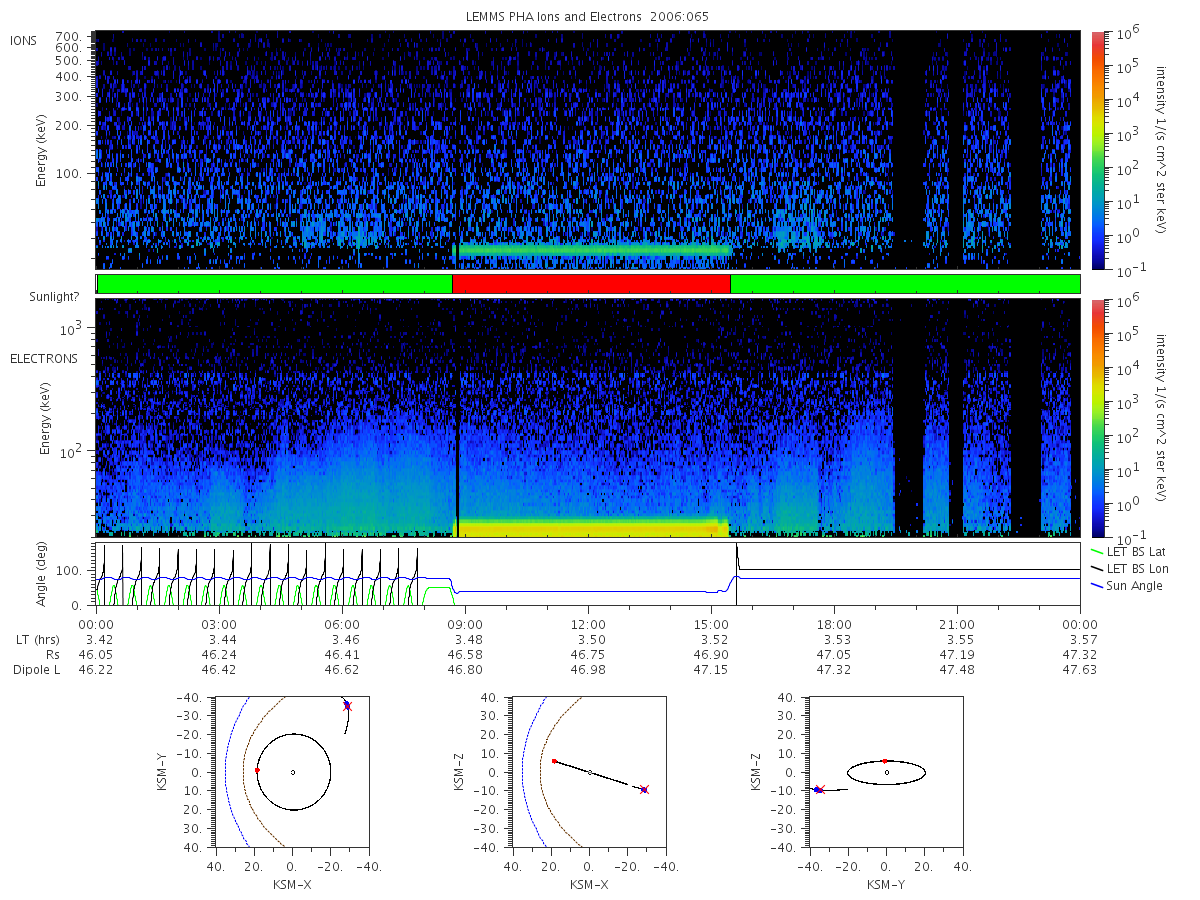1200x900 pixels.
Task: Click the 09:00 time axis label
Action: 465,623
